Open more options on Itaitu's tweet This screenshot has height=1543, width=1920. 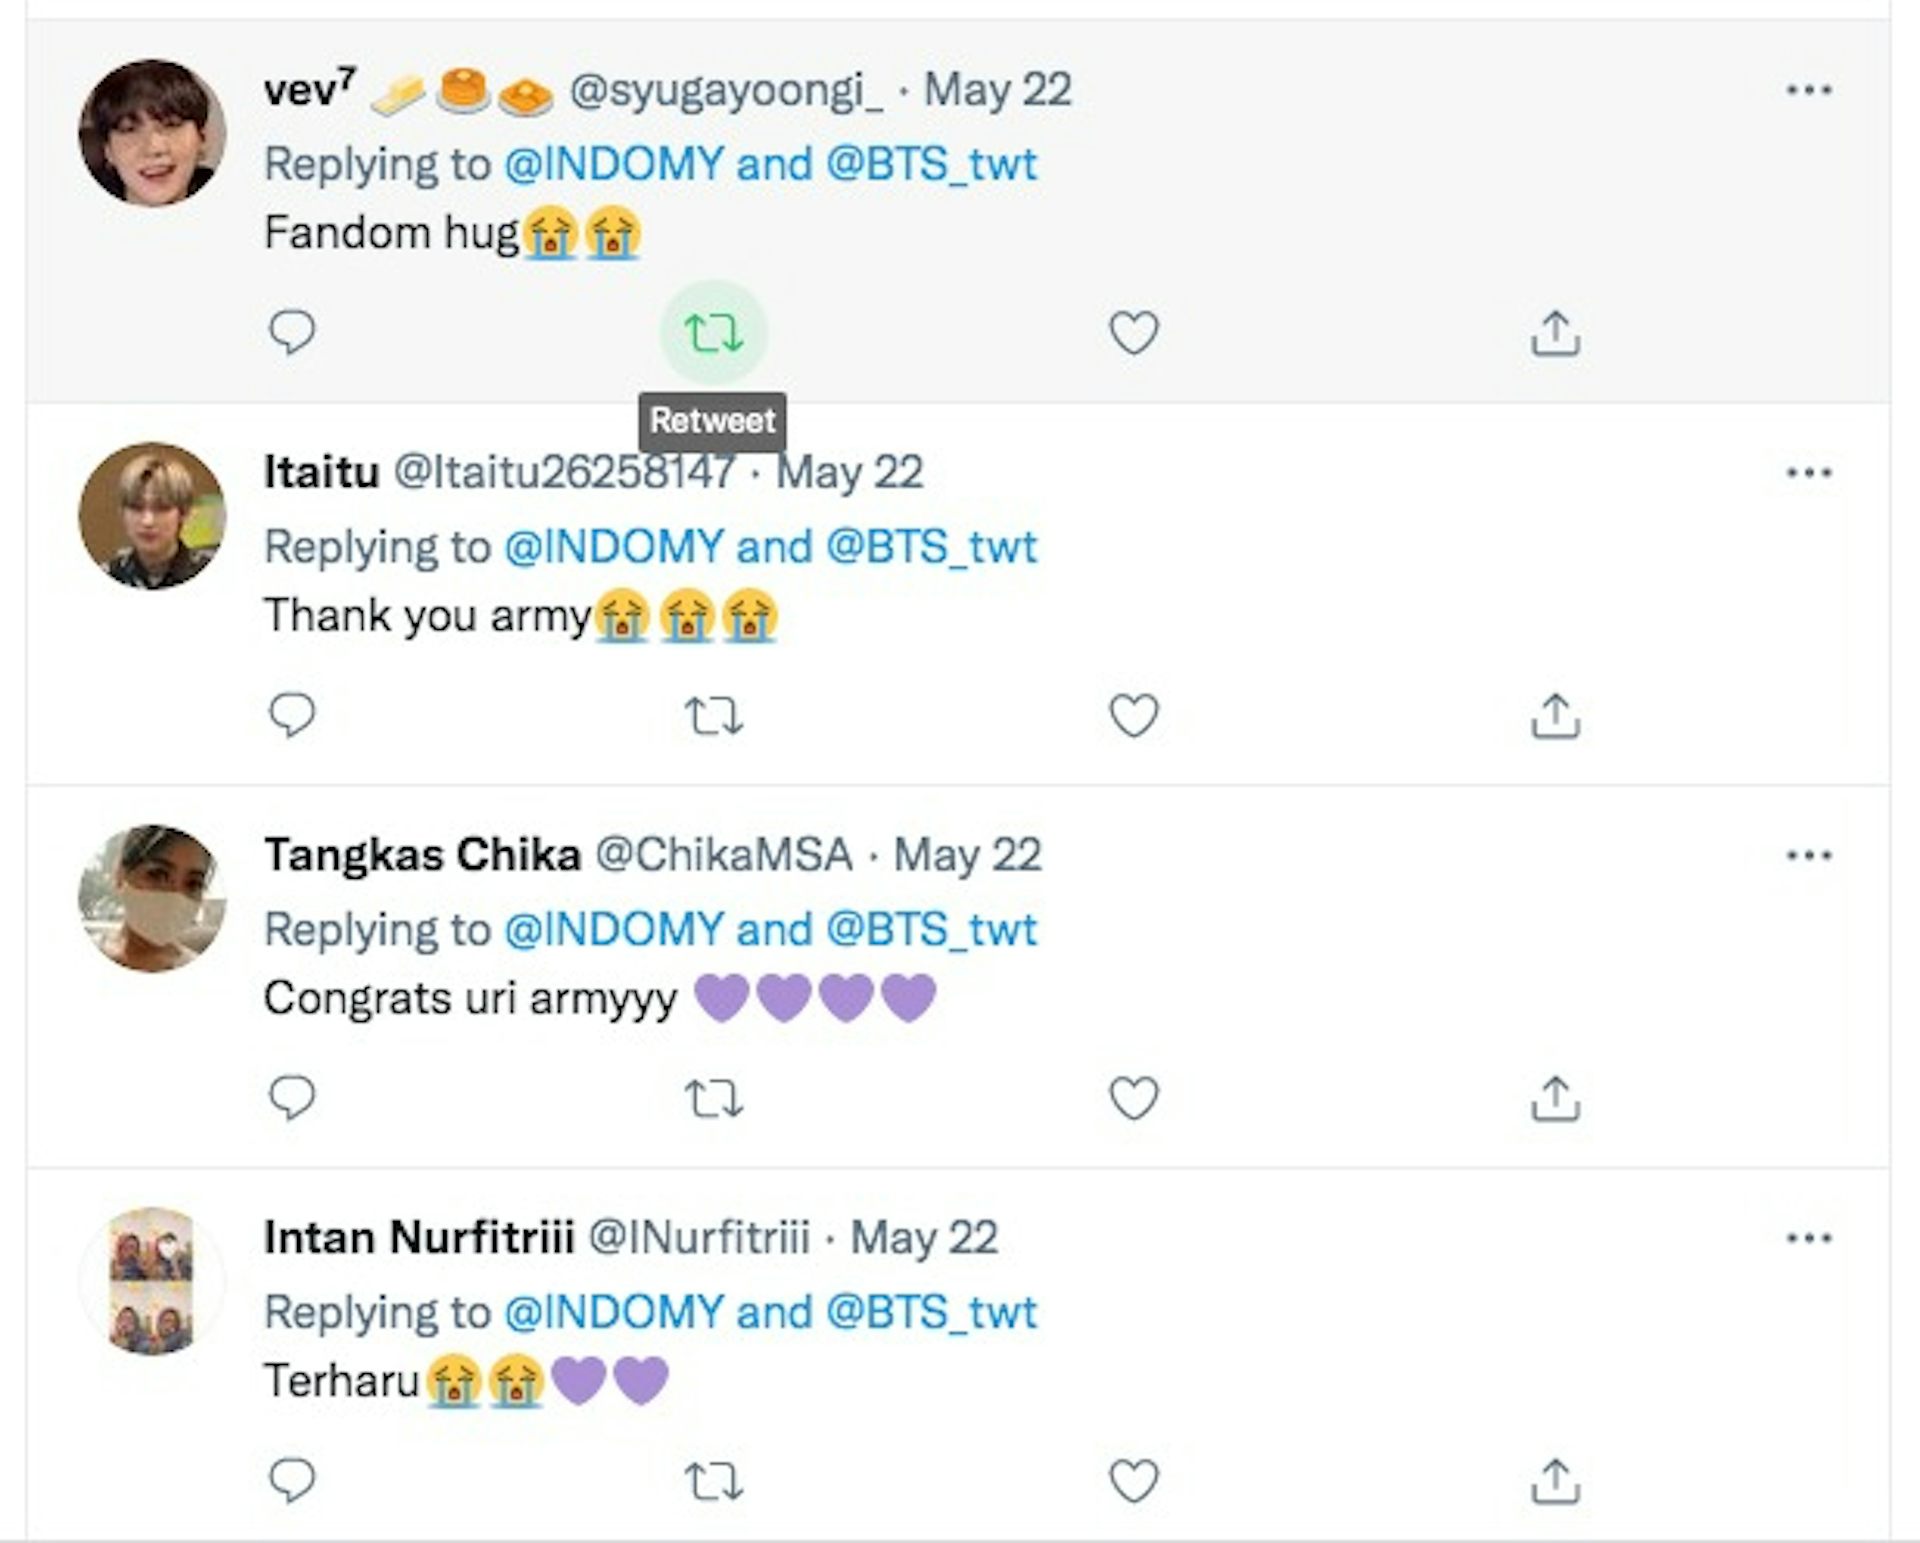pyautogui.click(x=1809, y=472)
